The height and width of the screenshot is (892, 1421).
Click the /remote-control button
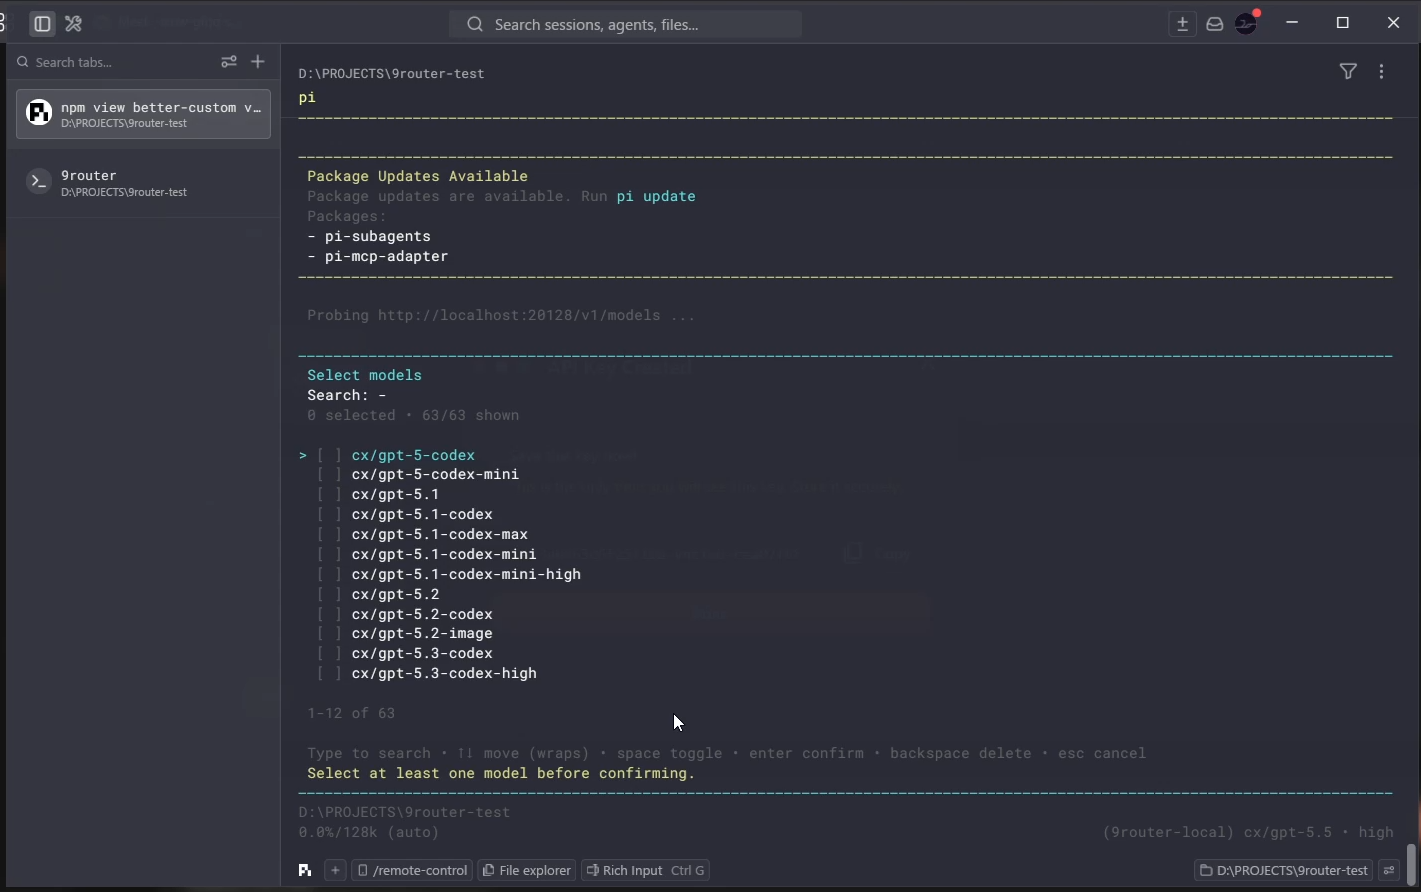(412, 871)
